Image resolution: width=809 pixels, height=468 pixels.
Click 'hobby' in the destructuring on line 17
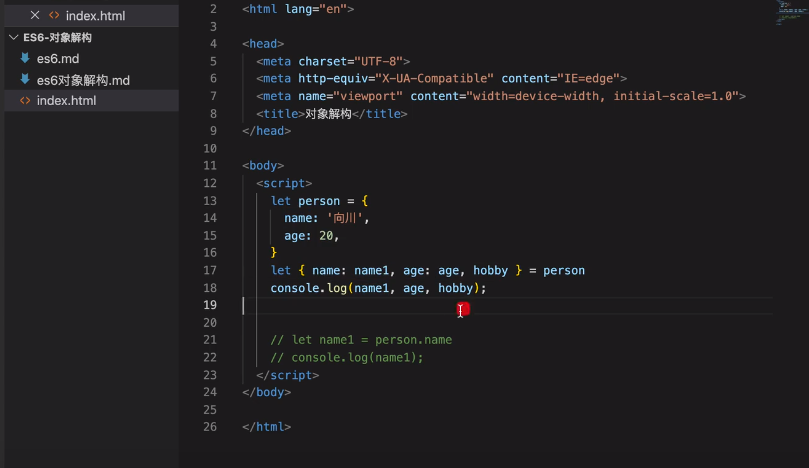pyautogui.click(x=490, y=270)
